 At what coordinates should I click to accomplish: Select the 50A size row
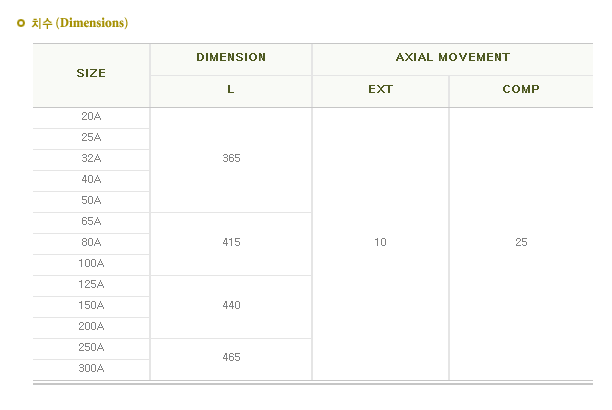click(91, 200)
